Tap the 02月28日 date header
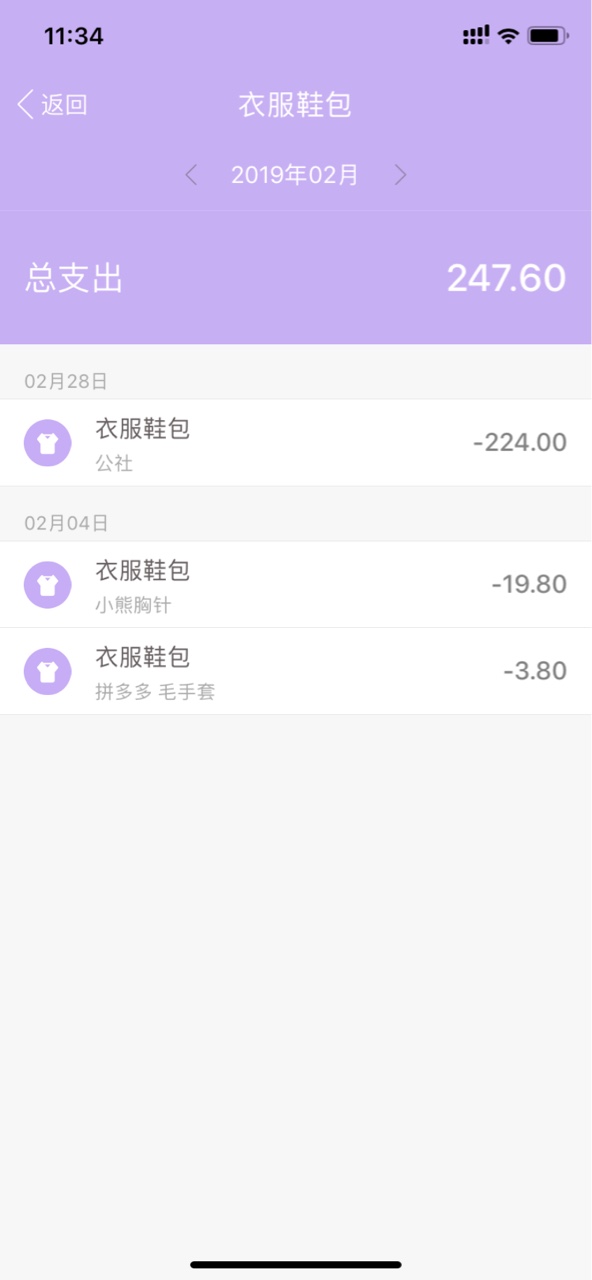This screenshot has height=1280, width=592. pos(66,381)
